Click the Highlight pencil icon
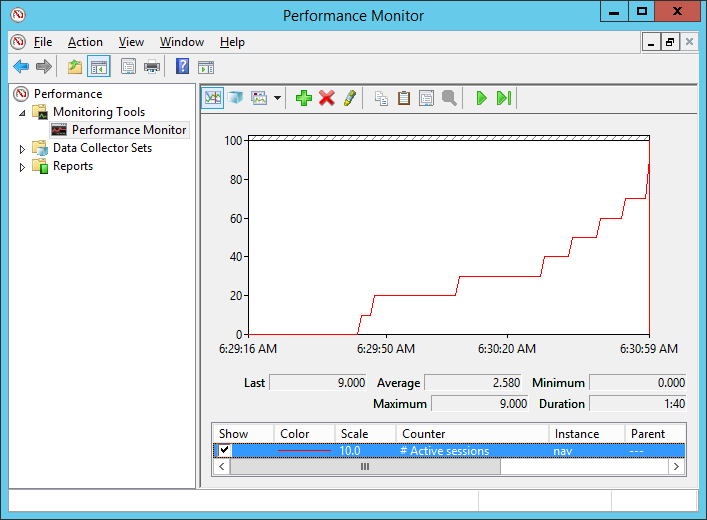Screen dimensions: 707x520 pyautogui.click(x=349, y=98)
